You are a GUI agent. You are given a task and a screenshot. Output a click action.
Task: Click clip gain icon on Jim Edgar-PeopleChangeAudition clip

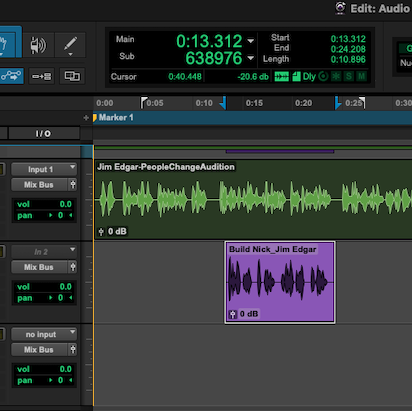click(101, 231)
